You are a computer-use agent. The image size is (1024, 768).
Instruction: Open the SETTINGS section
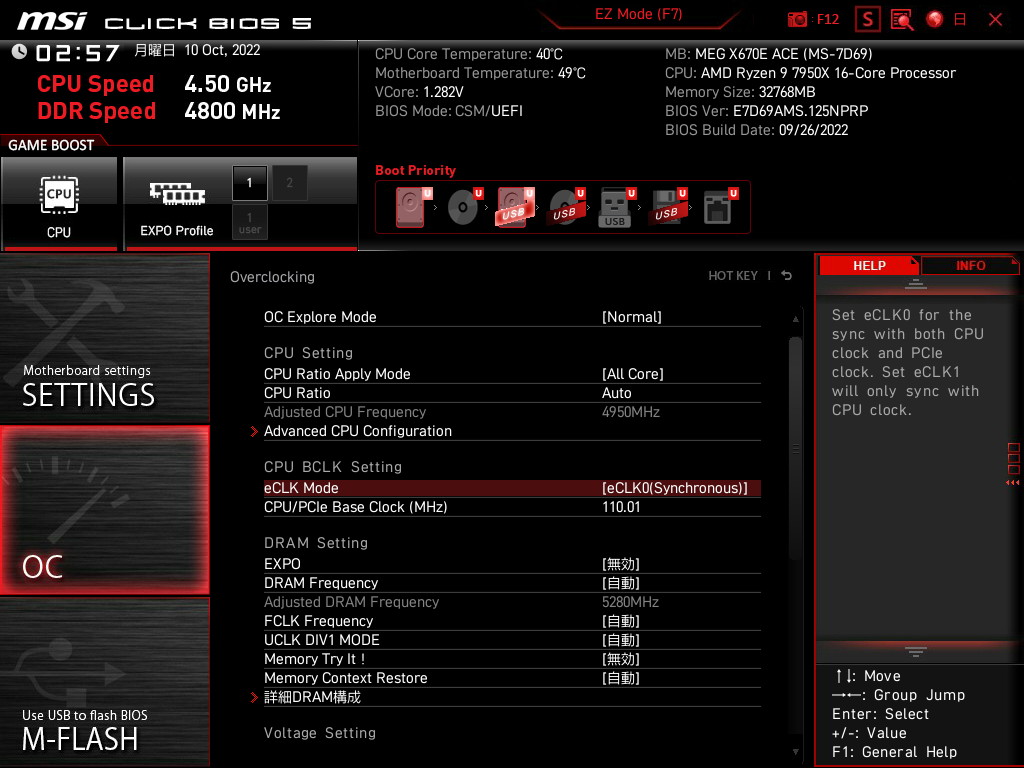click(x=104, y=338)
